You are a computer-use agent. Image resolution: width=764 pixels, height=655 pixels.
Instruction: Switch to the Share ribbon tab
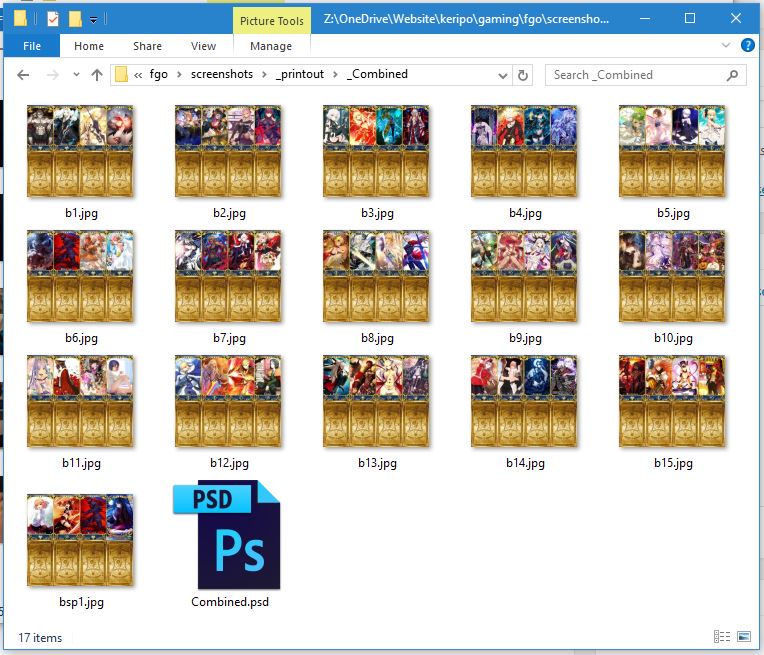point(147,46)
